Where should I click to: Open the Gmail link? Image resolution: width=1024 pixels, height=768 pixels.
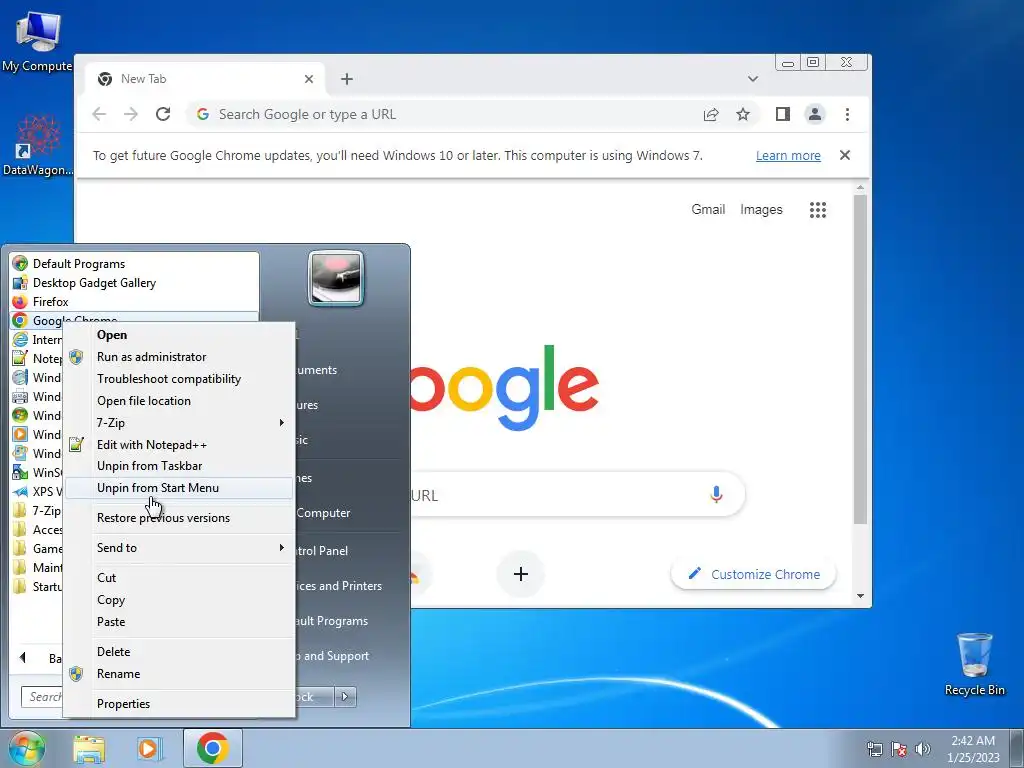pyautogui.click(x=708, y=210)
